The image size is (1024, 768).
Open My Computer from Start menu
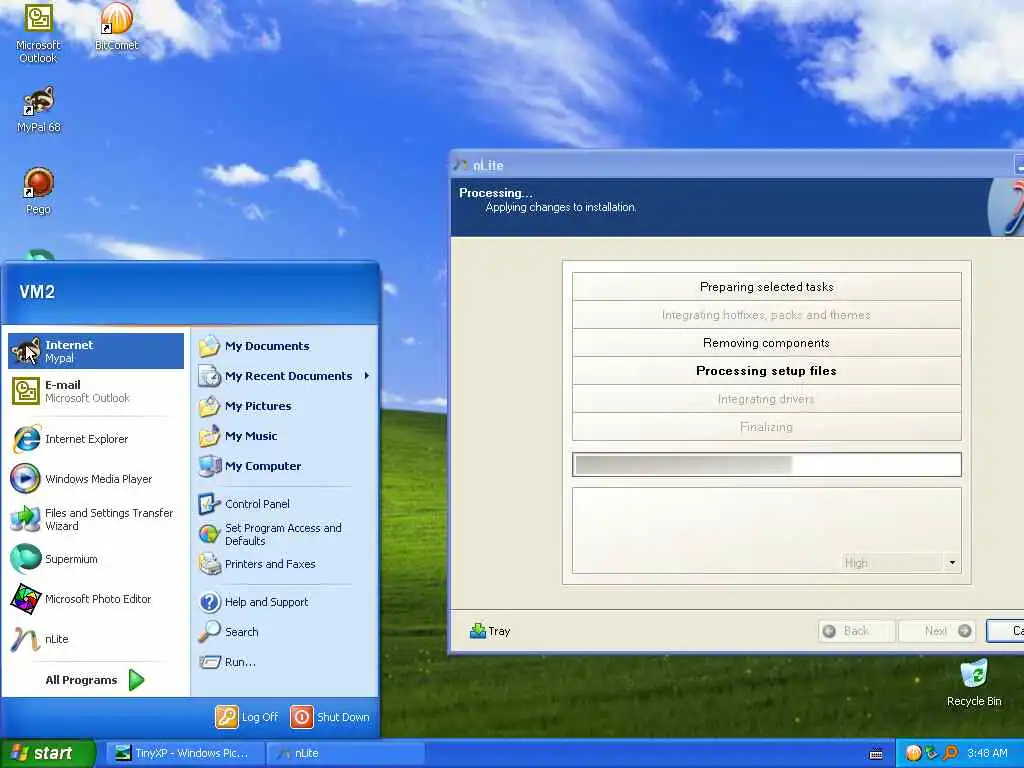pyautogui.click(x=284, y=466)
